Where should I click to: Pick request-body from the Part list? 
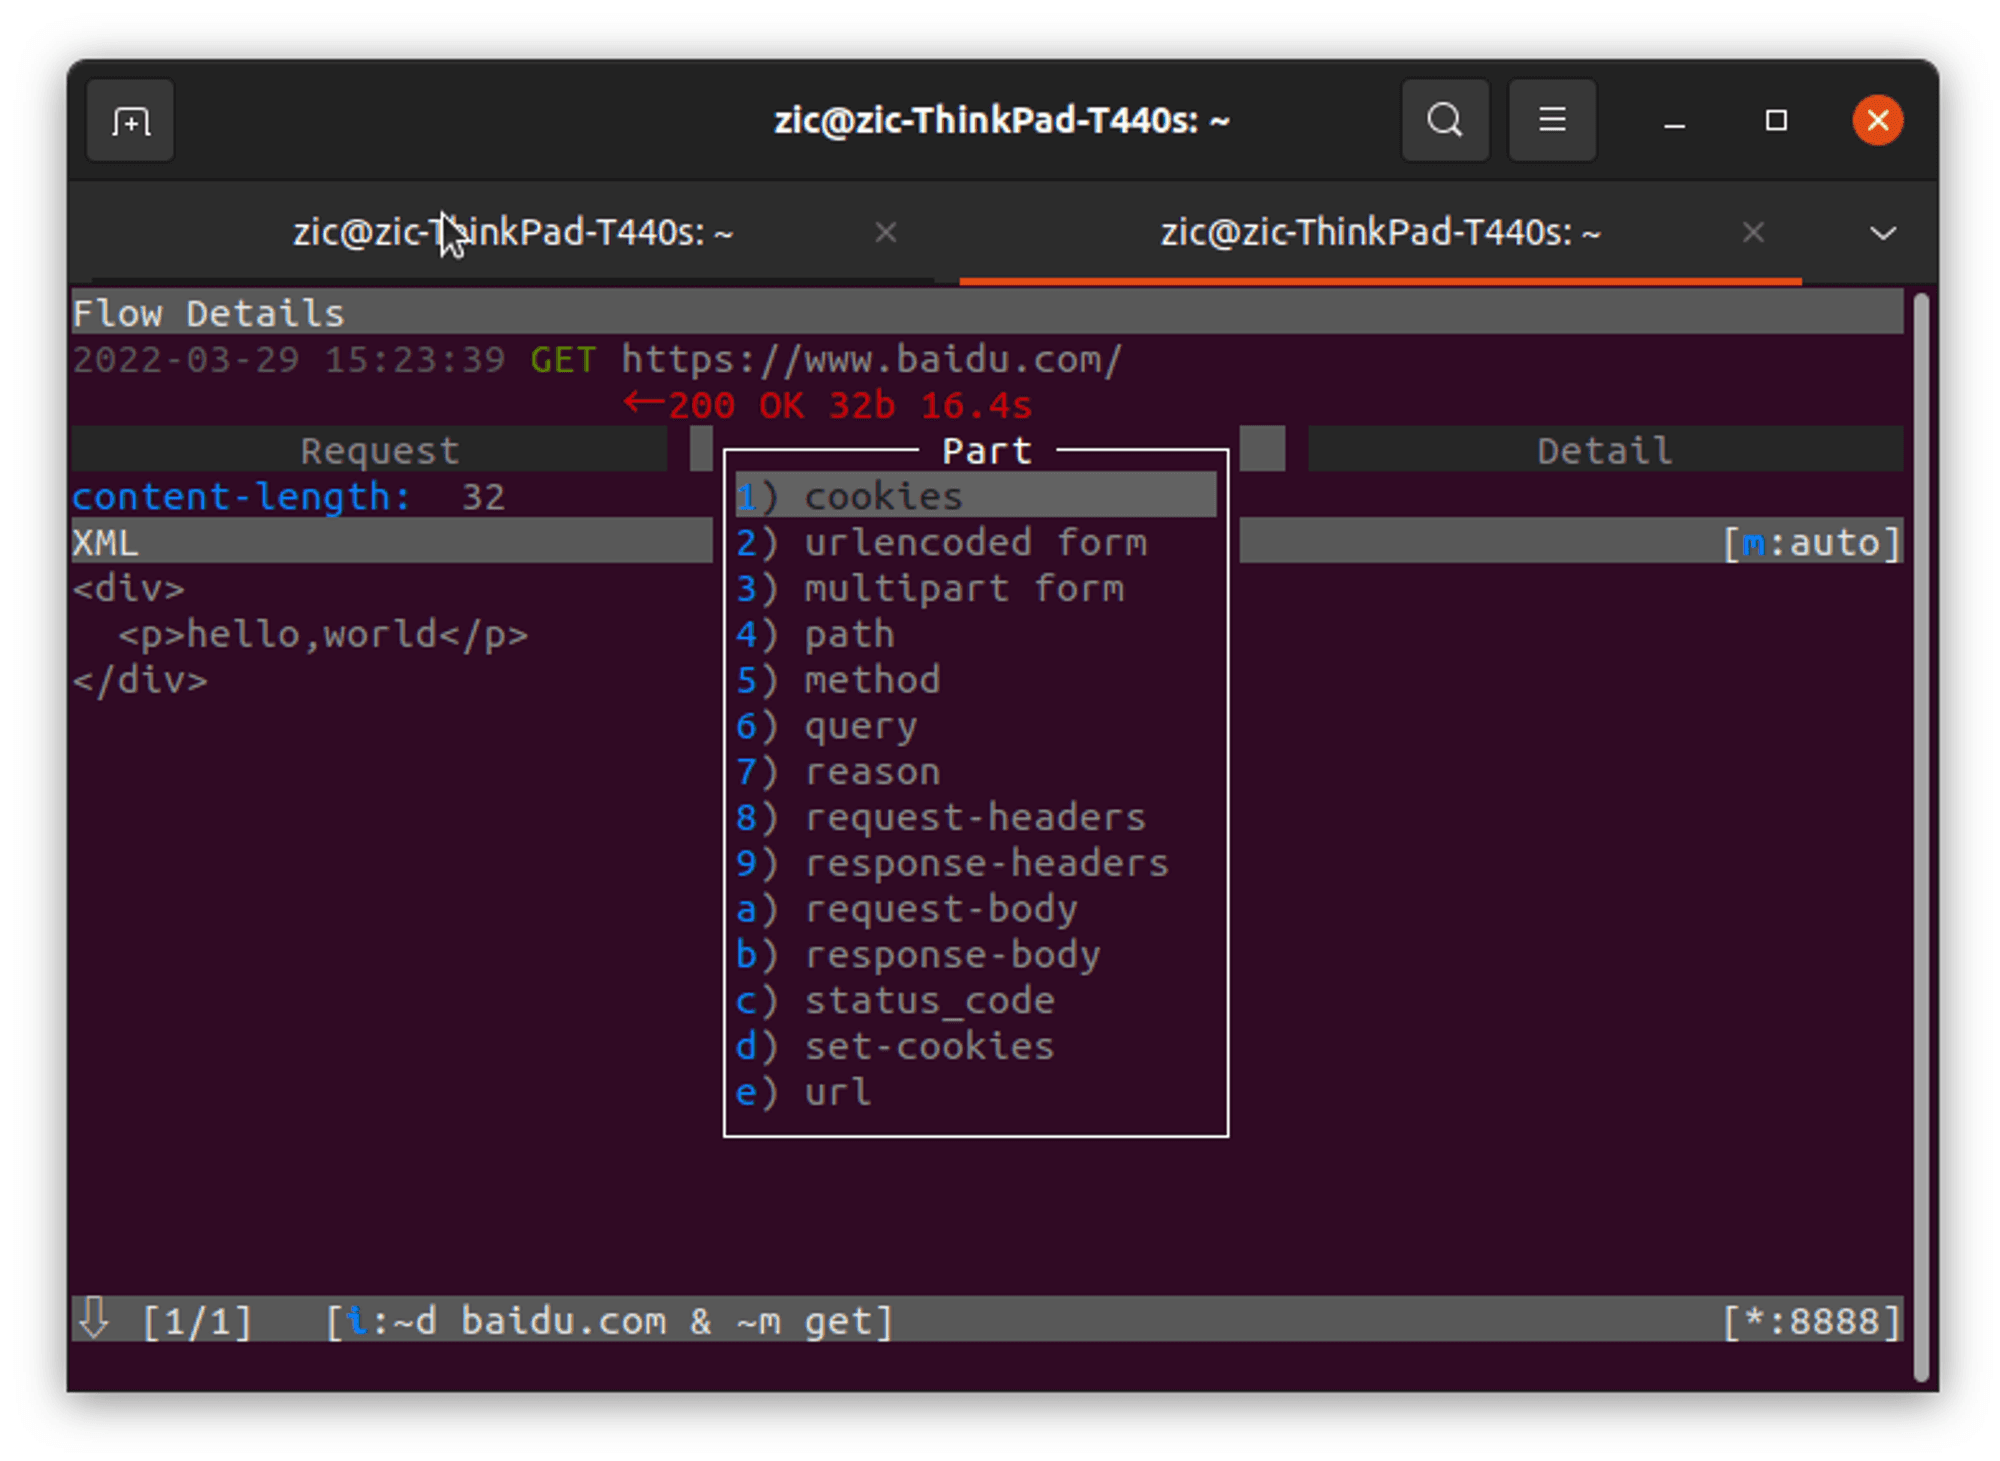click(x=976, y=909)
